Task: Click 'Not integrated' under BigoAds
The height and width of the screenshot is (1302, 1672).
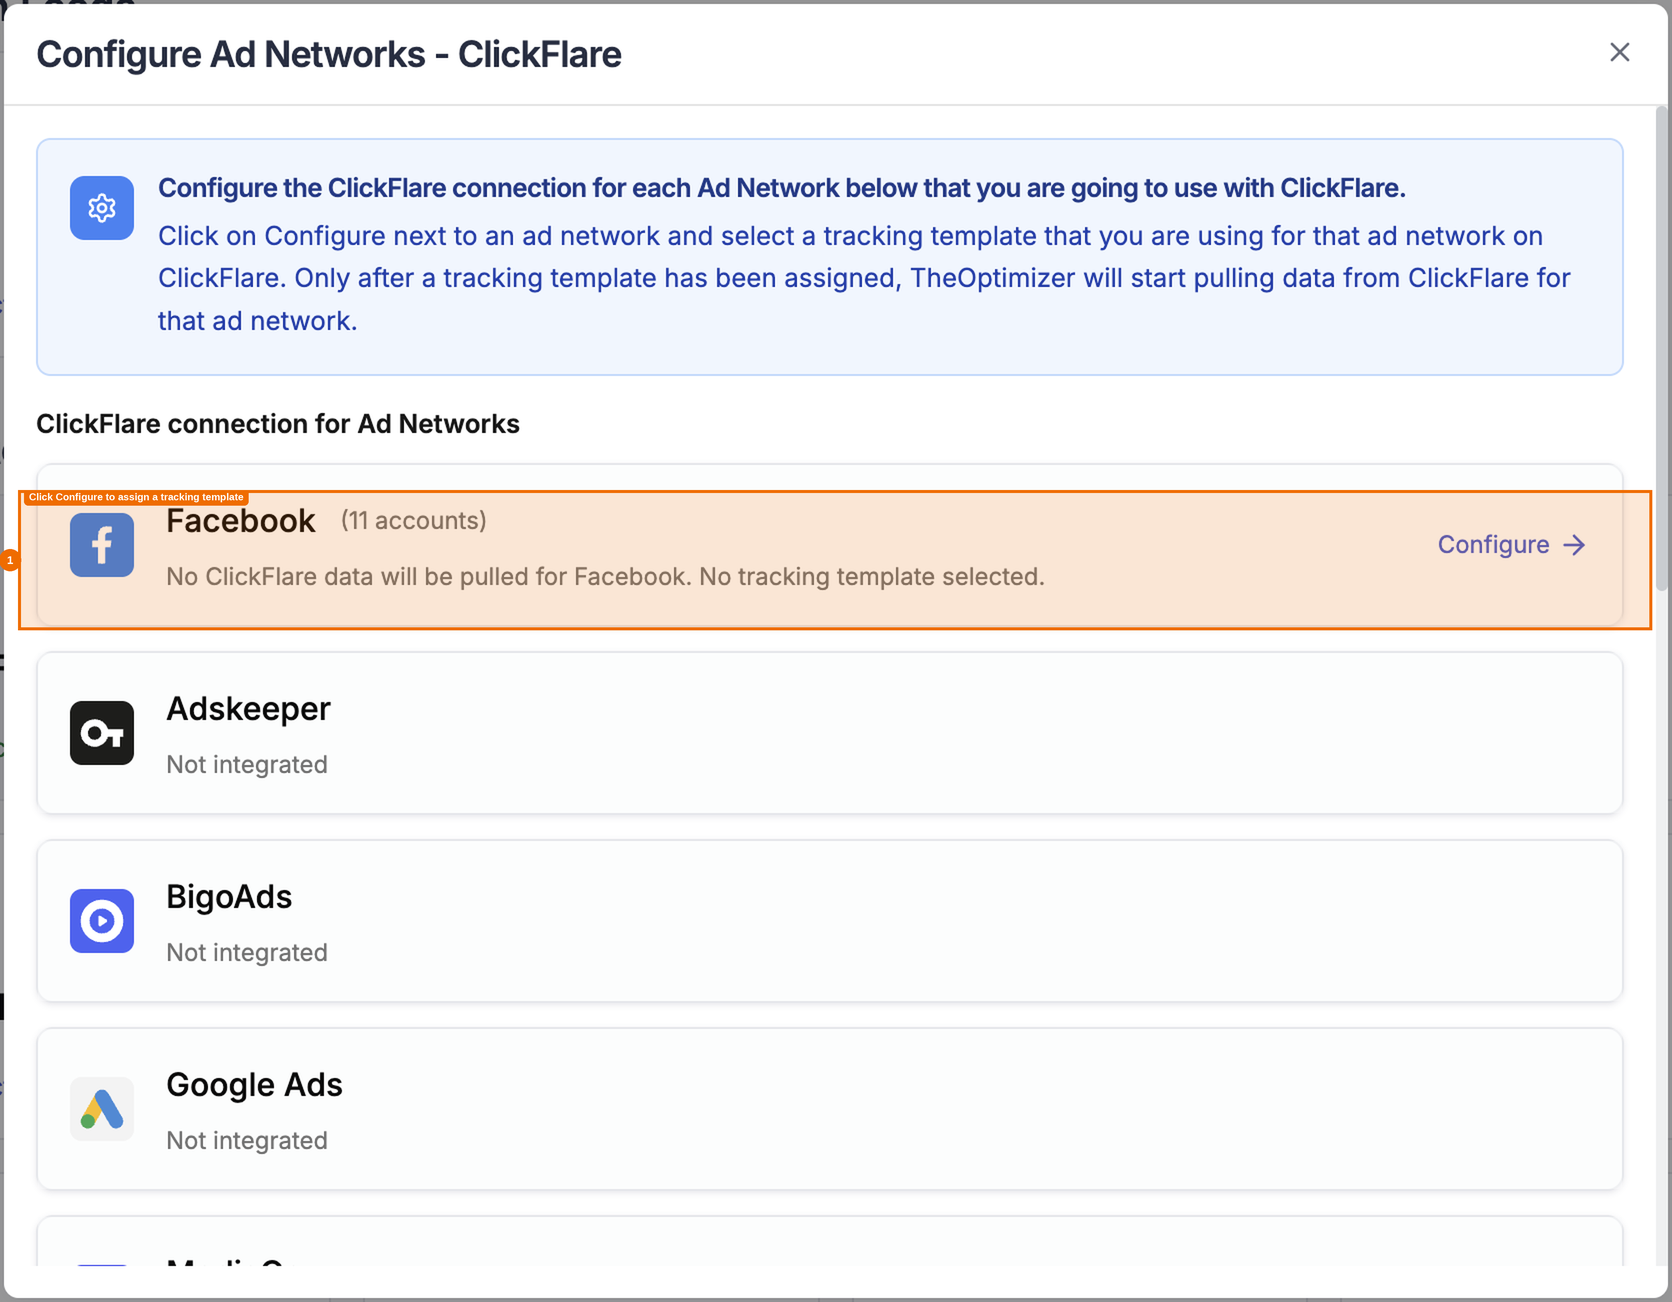Action: point(247,953)
